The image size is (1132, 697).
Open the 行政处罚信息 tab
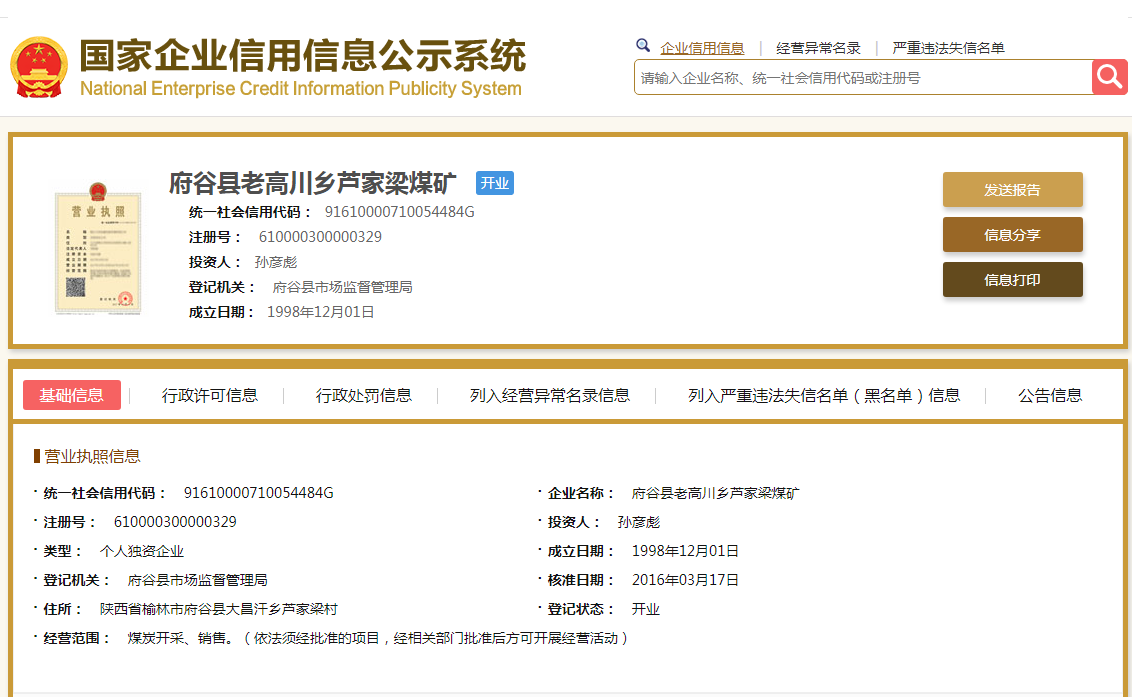363,395
